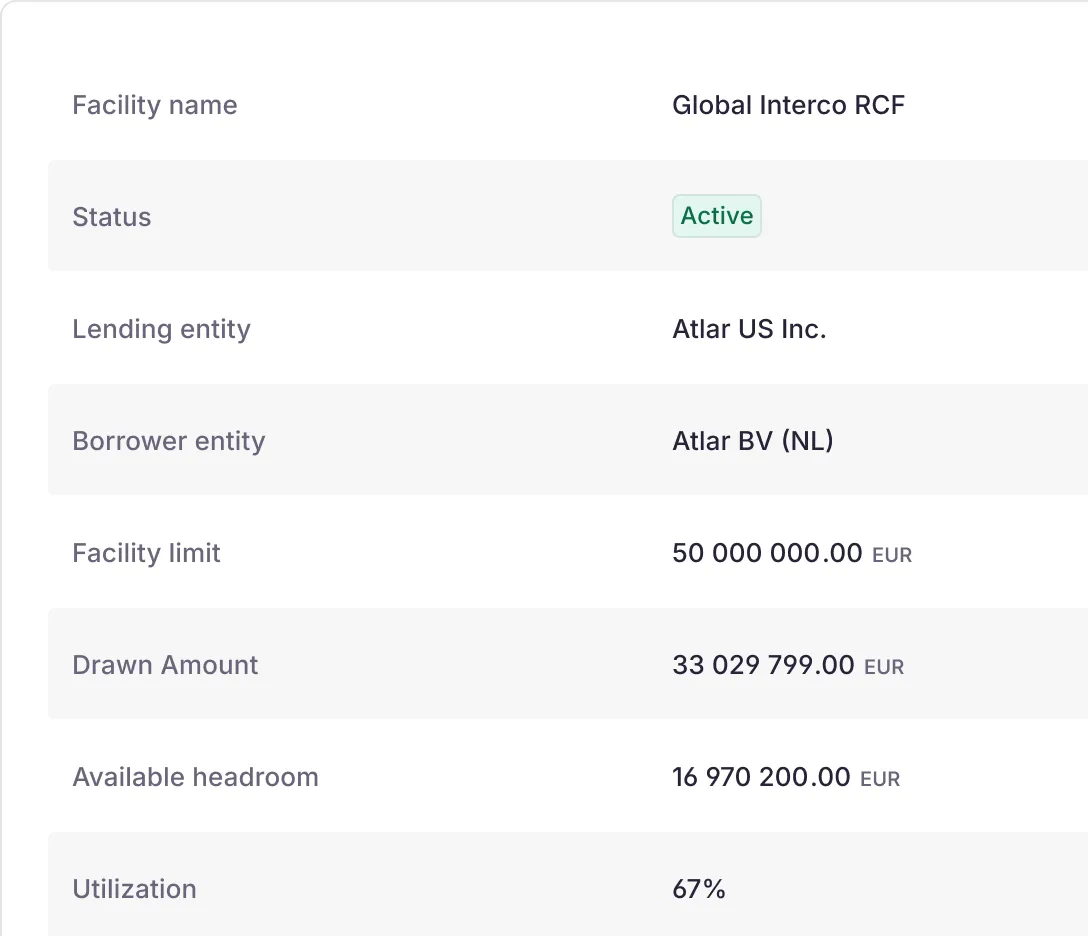The image size is (1088, 936).
Task: Click the 67% utilization value
Action: (699, 889)
